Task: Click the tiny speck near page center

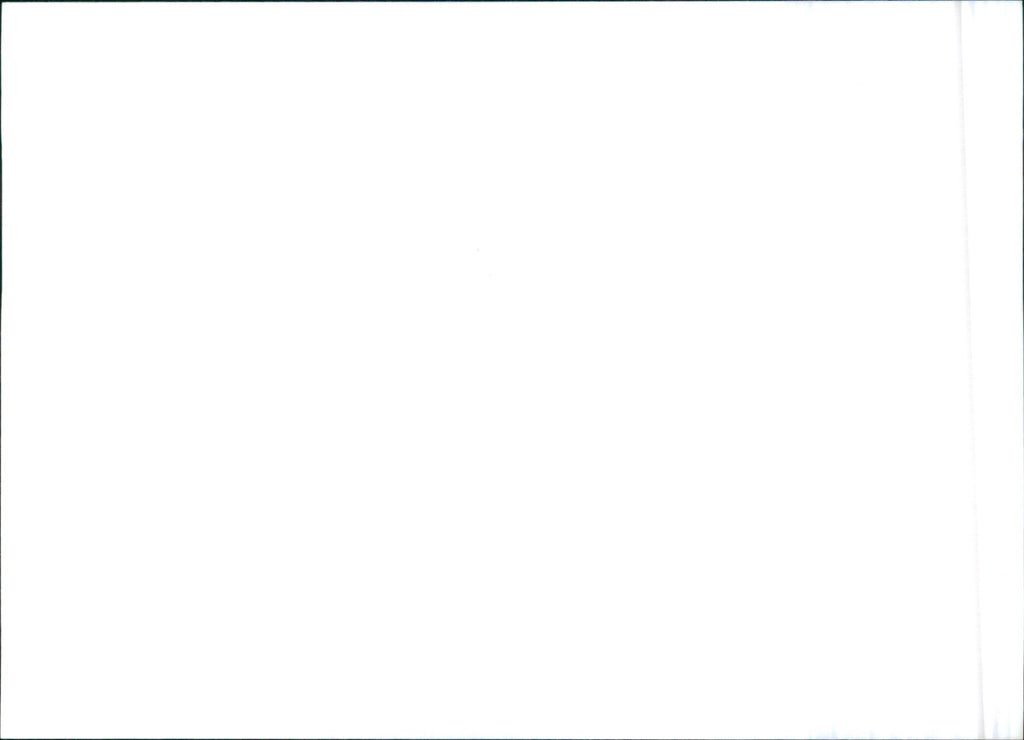Action: [478, 250]
